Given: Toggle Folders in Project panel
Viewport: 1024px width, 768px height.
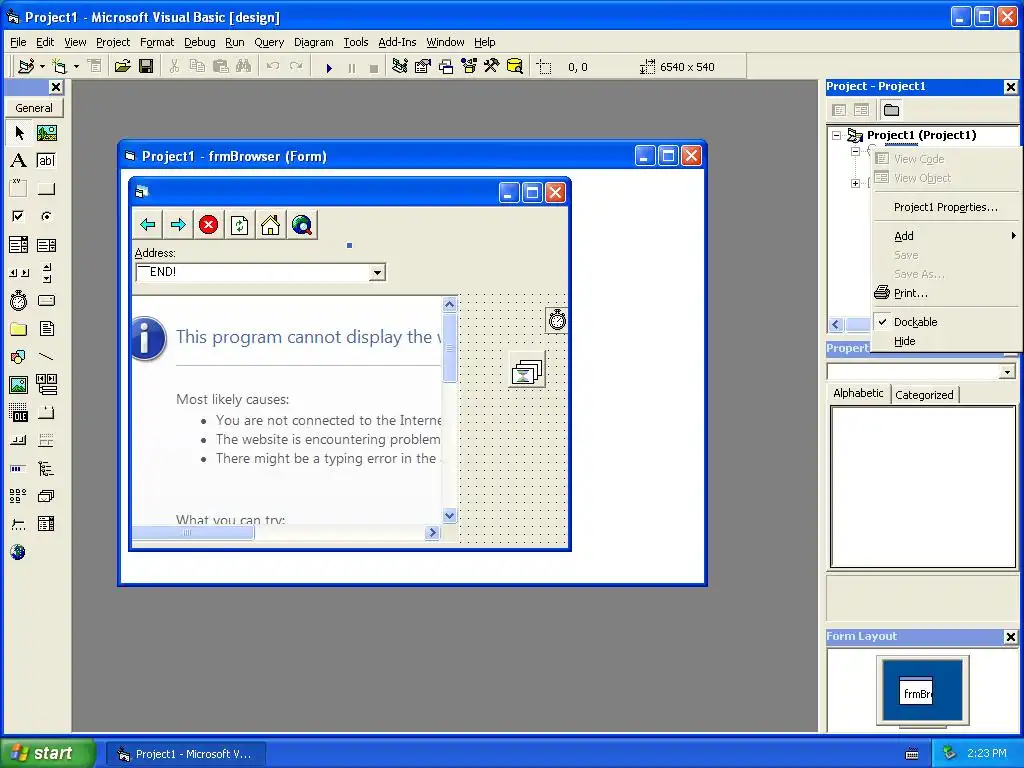Looking at the screenshot, I should click(891, 110).
